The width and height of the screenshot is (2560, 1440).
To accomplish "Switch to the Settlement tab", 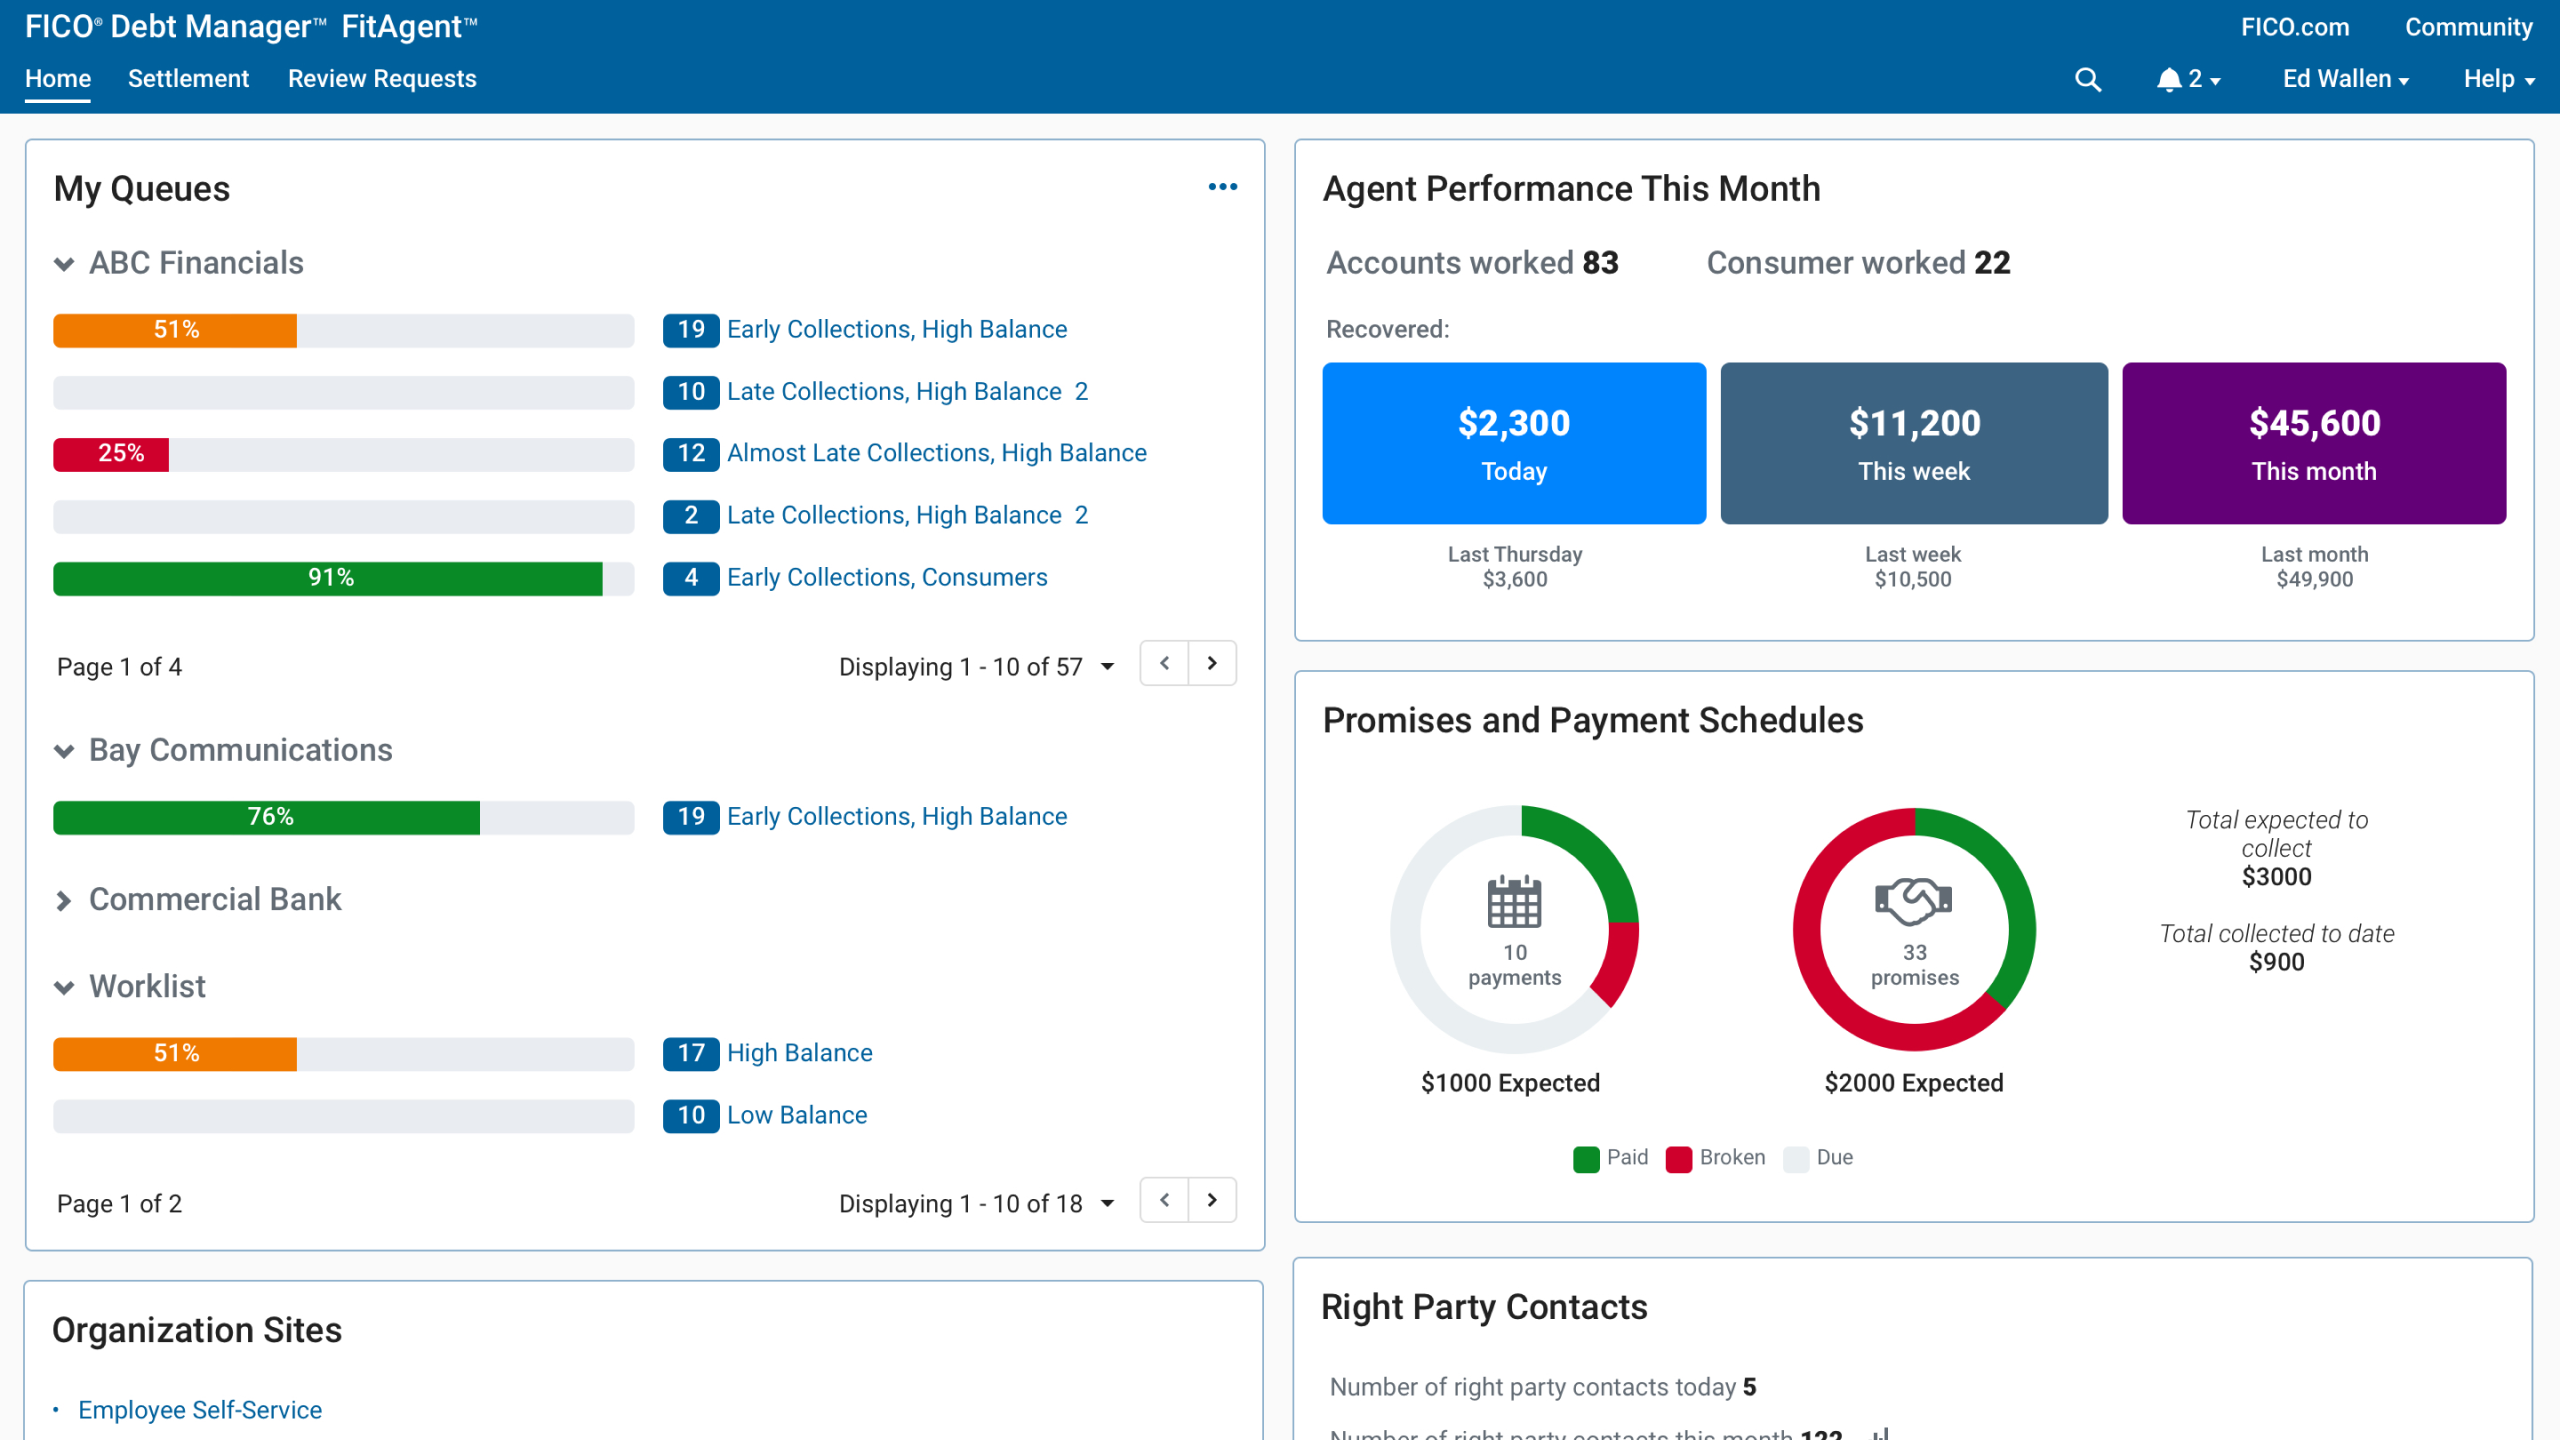I will [x=188, y=79].
